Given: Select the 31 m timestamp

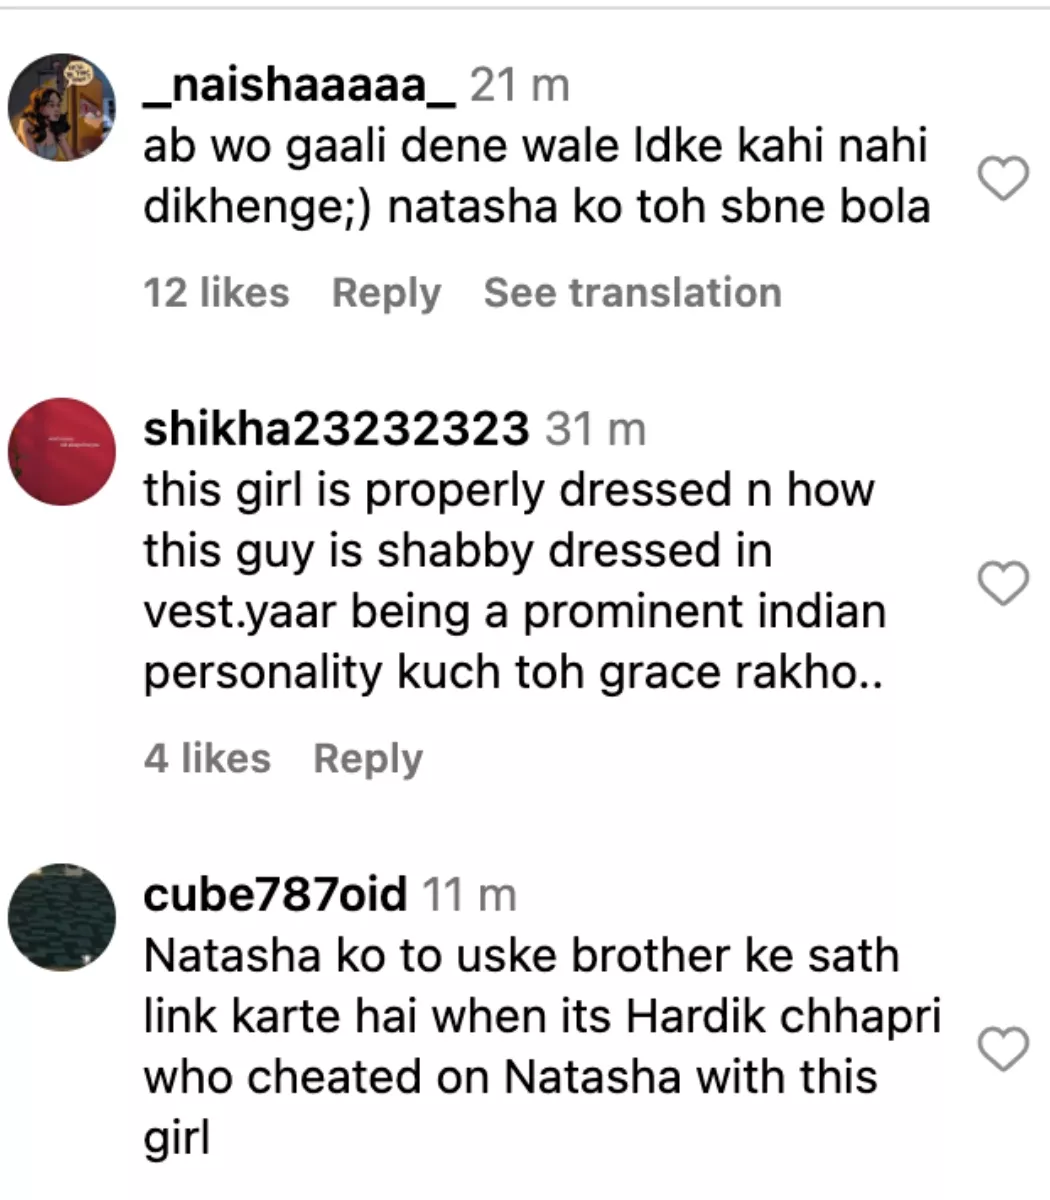Looking at the screenshot, I should point(596,430).
